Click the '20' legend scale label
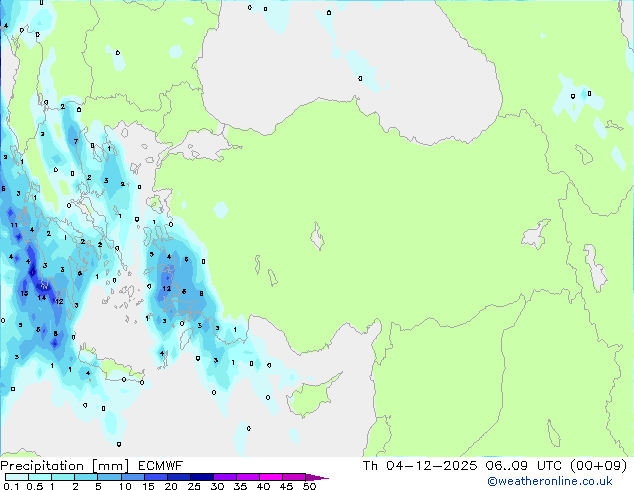The image size is (634, 490). (171, 486)
